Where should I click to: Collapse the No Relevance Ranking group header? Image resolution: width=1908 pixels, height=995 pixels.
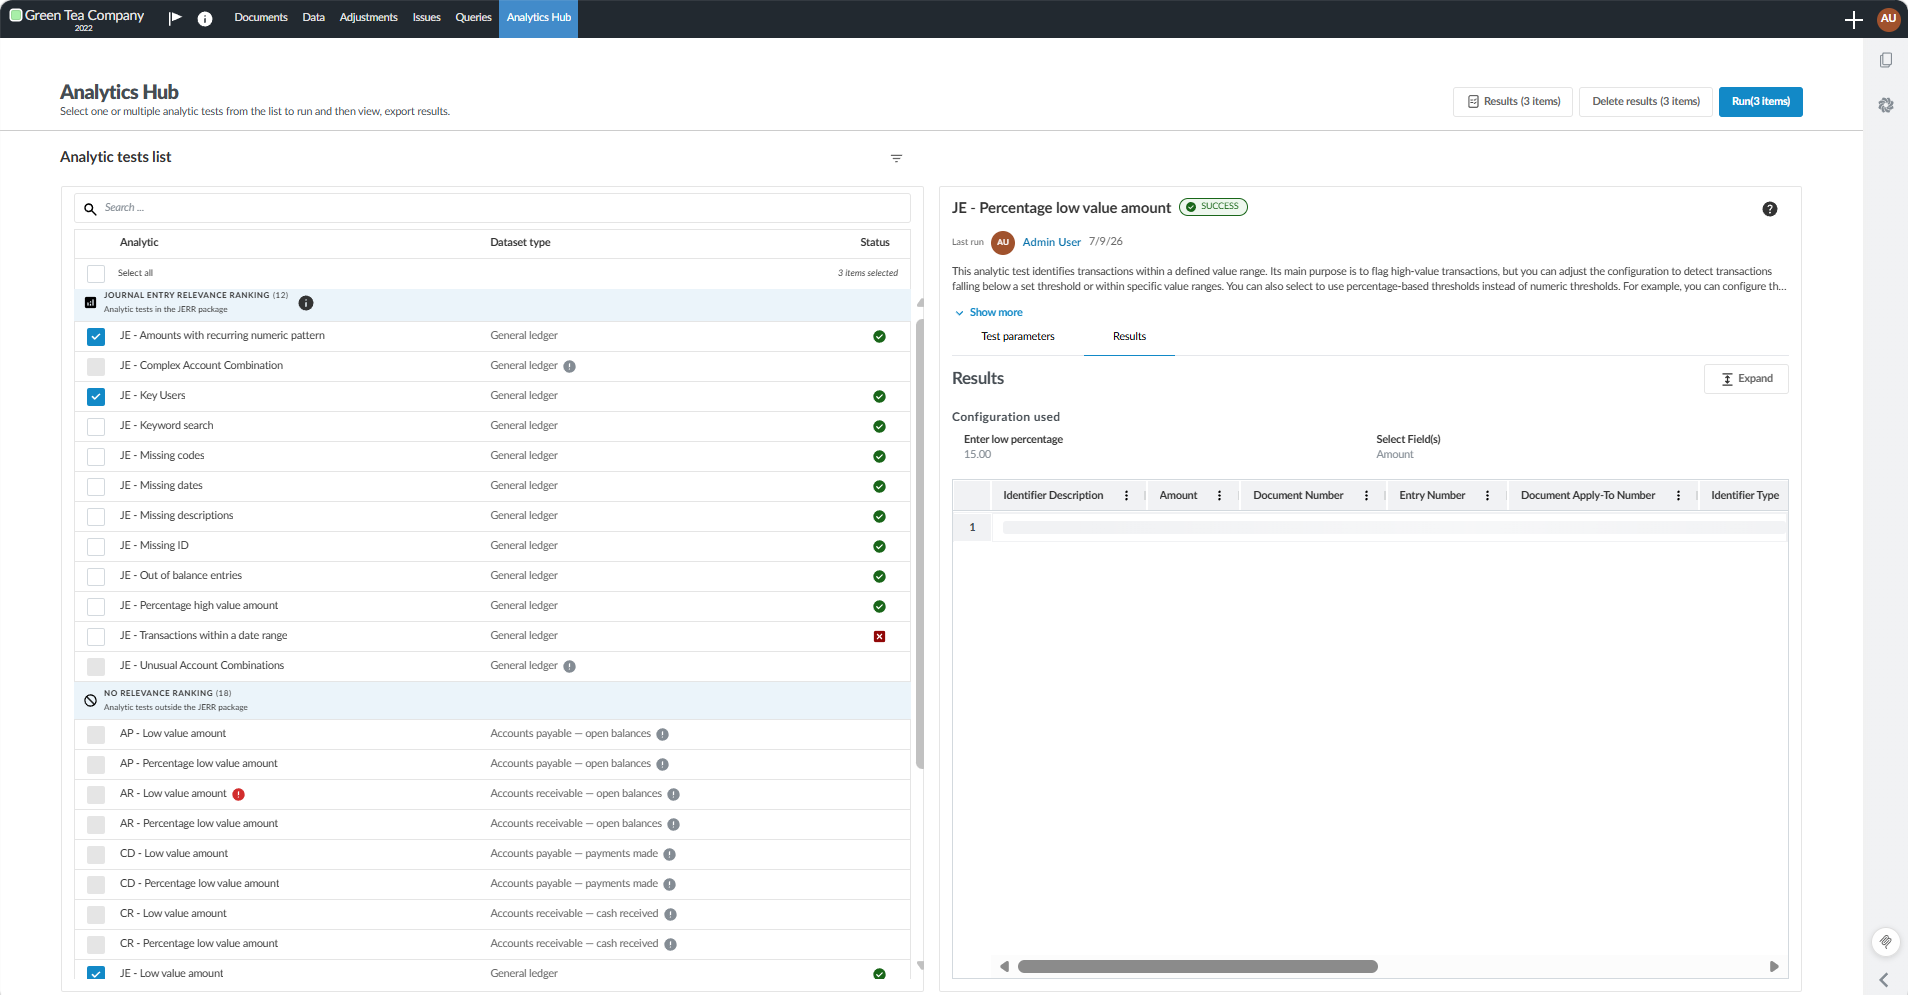pos(492,700)
